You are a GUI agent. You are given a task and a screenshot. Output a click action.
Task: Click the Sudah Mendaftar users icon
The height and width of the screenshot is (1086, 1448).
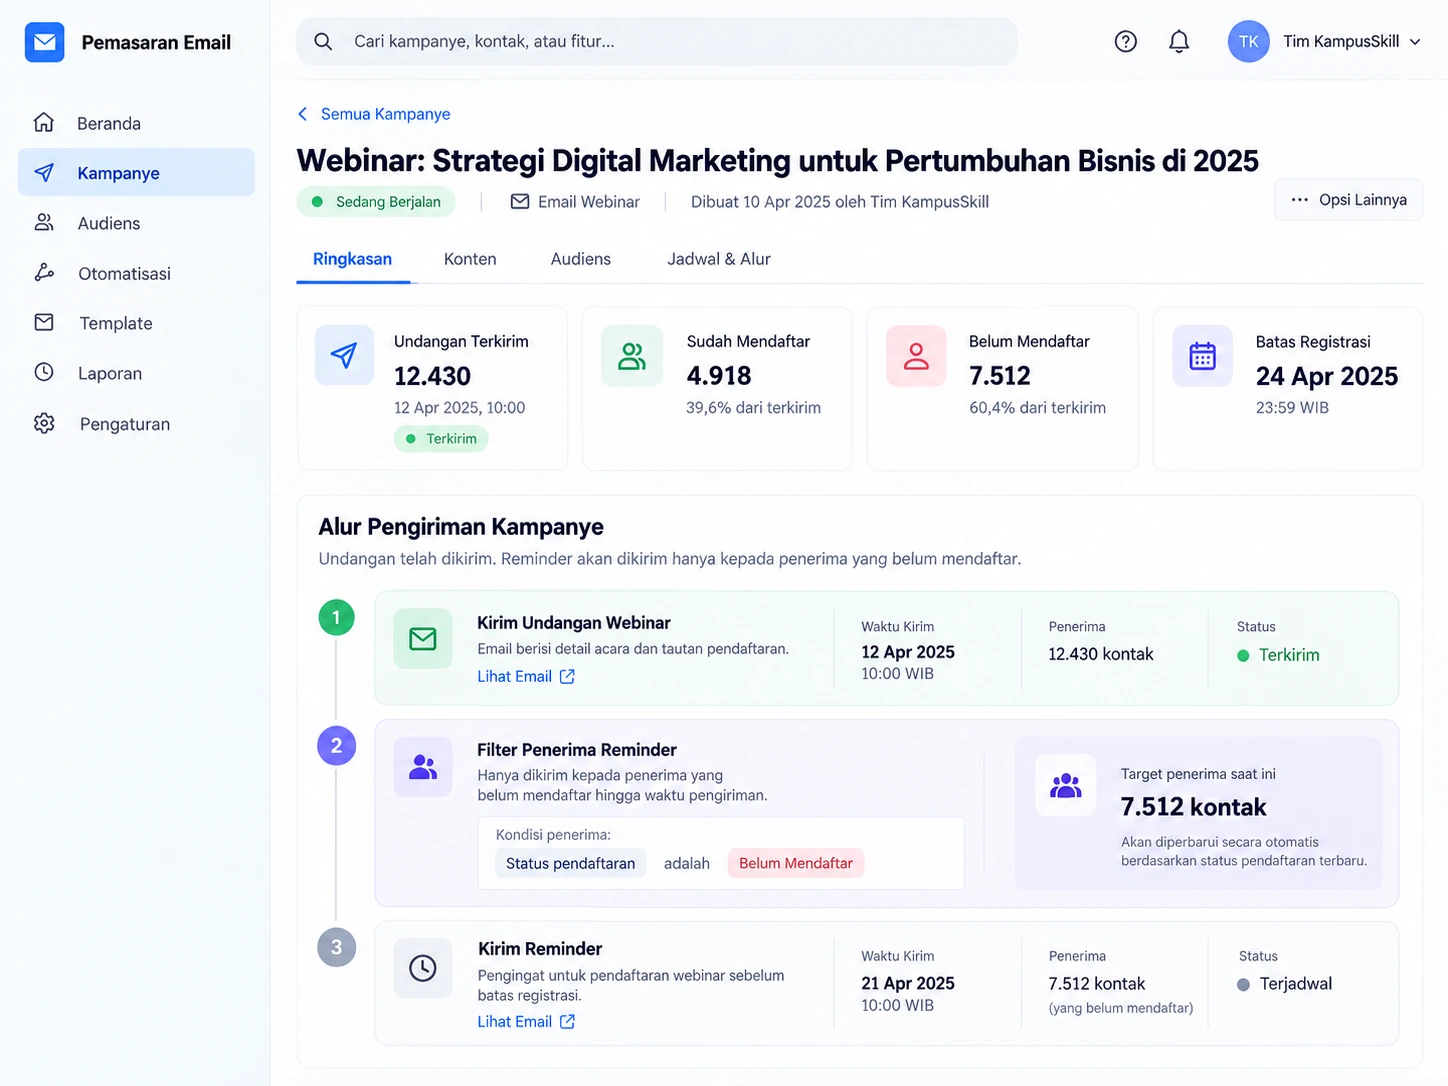pyautogui.click(x=632, y=355)
